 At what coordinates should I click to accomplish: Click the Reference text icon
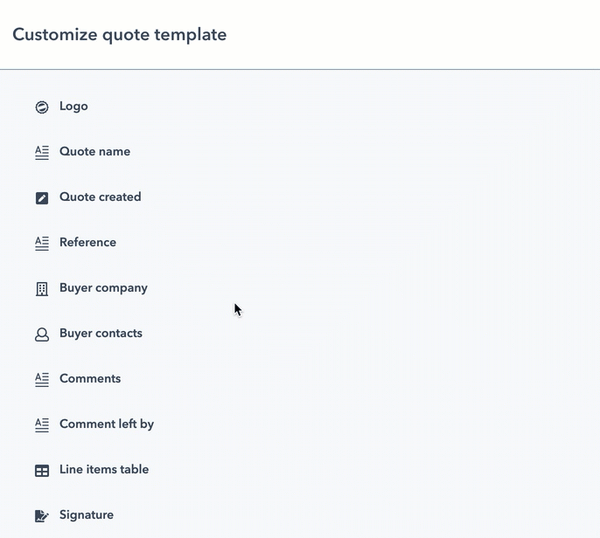click(x=42, y=243)
